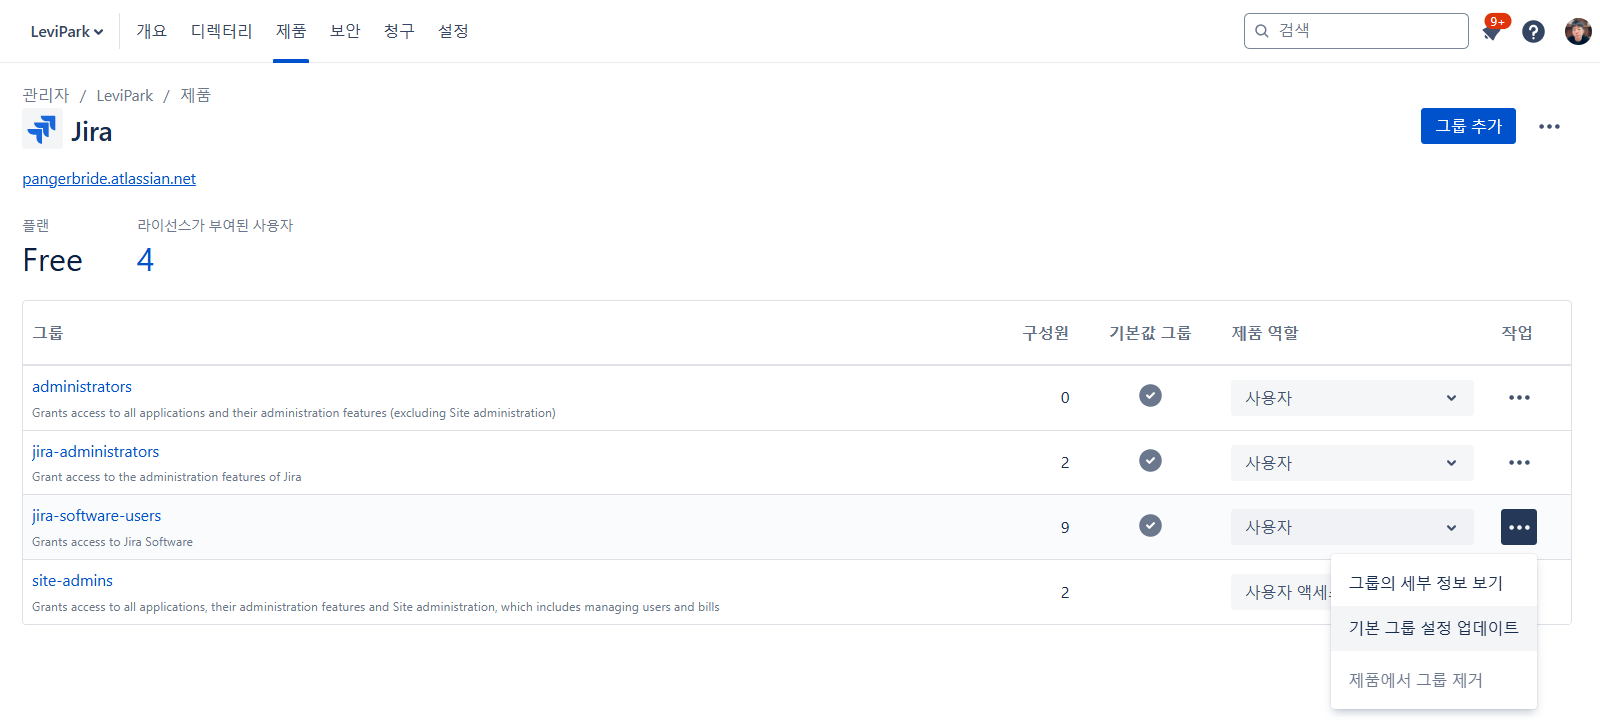Click default group checkmark for administrators
Viewport: 1600px width, 727px height.
coord(1150,396)
